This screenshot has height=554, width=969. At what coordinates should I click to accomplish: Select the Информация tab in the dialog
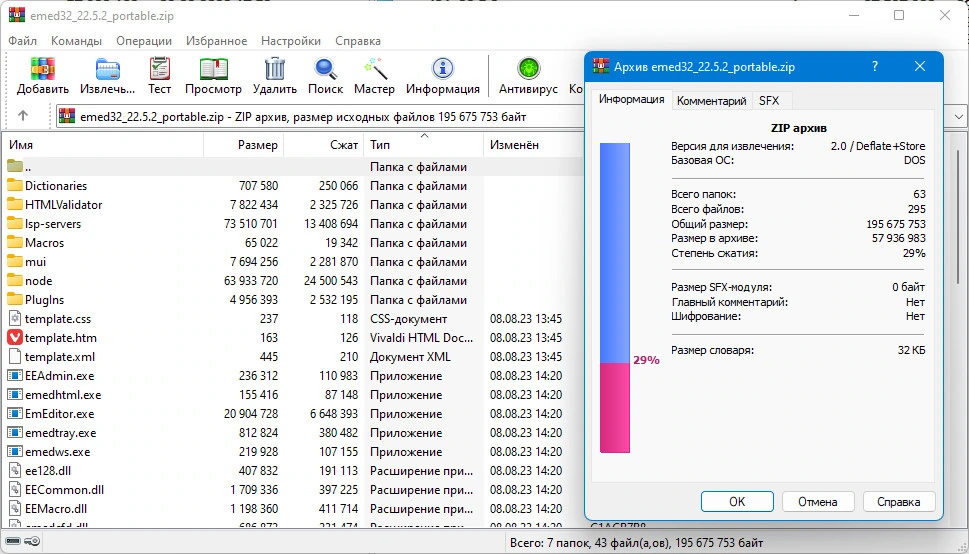(632, 100)
